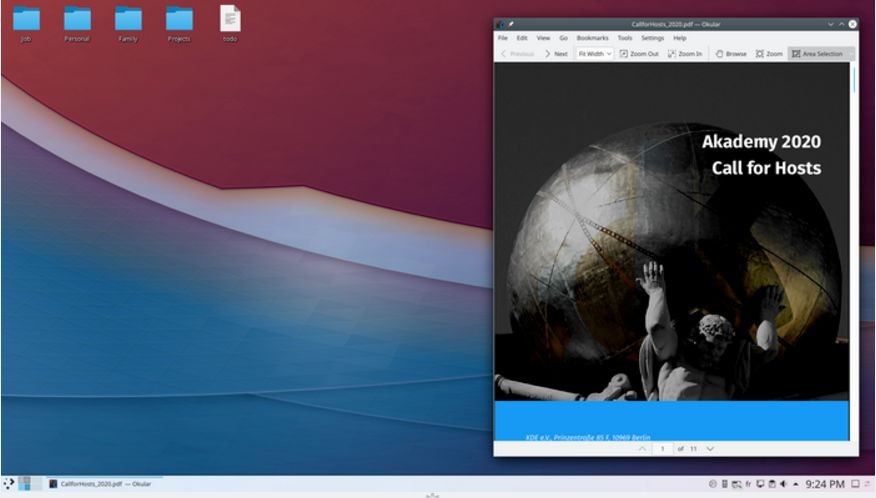Open the Go menu in Okular

coord(563,38)
